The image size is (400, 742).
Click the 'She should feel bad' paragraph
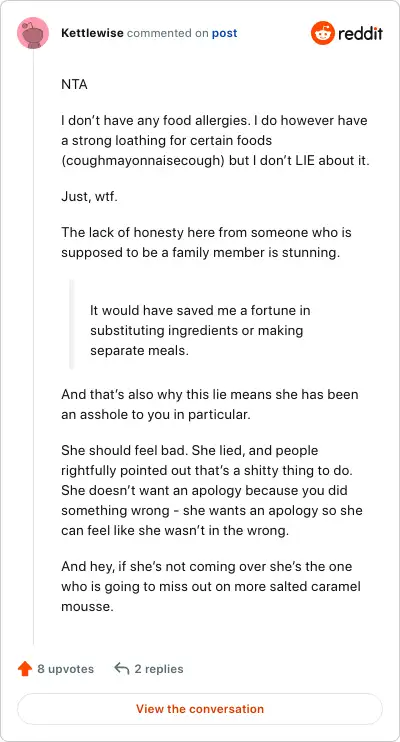coord(212,490)
